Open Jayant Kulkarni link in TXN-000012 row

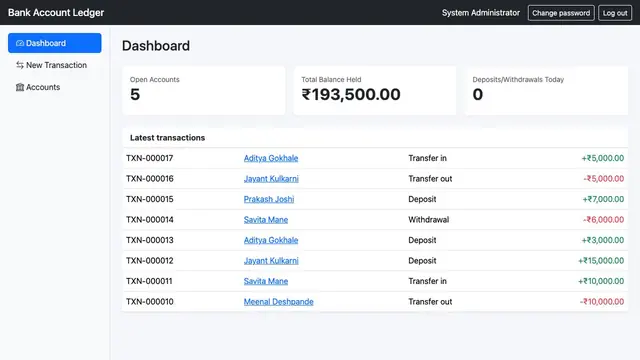(x=271, y=261)
